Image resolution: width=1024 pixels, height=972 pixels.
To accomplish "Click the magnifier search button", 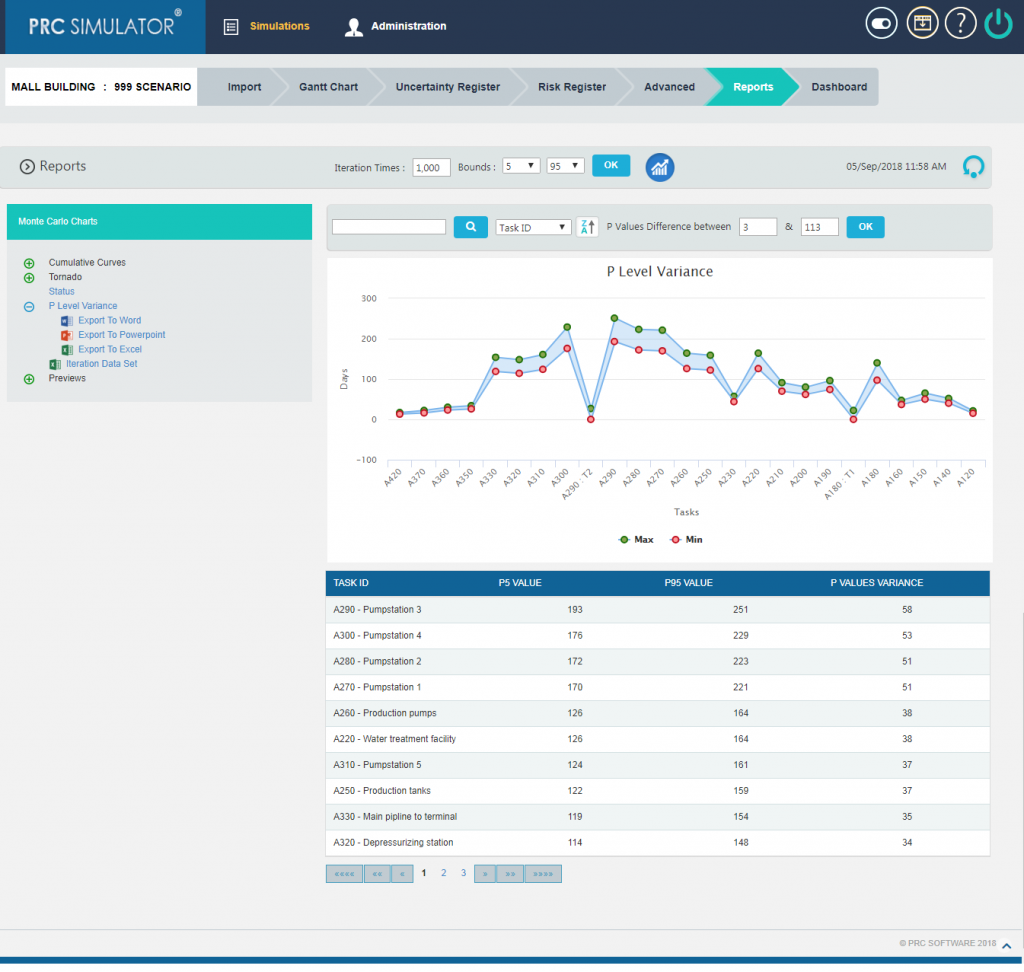I will click(x=470, y=227).
